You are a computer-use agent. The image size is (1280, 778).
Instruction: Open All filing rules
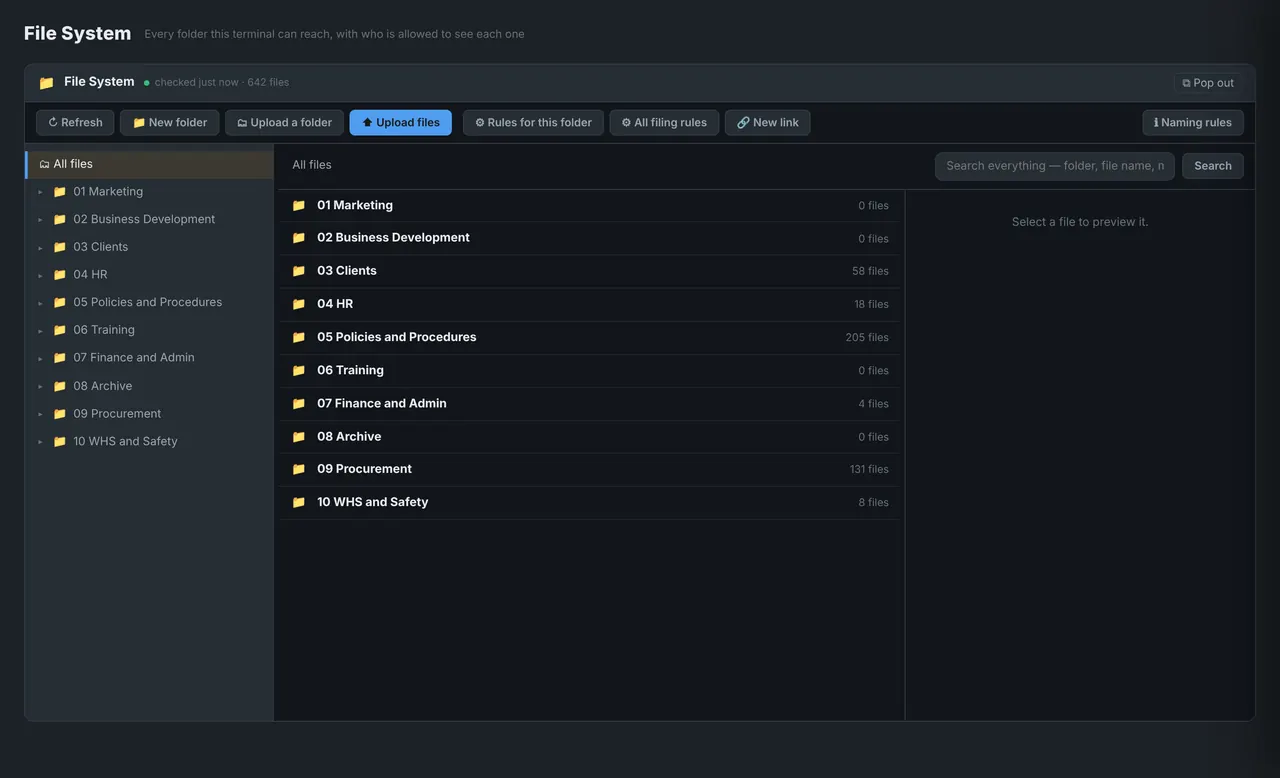pyautogui.click(x=664, y=123)
